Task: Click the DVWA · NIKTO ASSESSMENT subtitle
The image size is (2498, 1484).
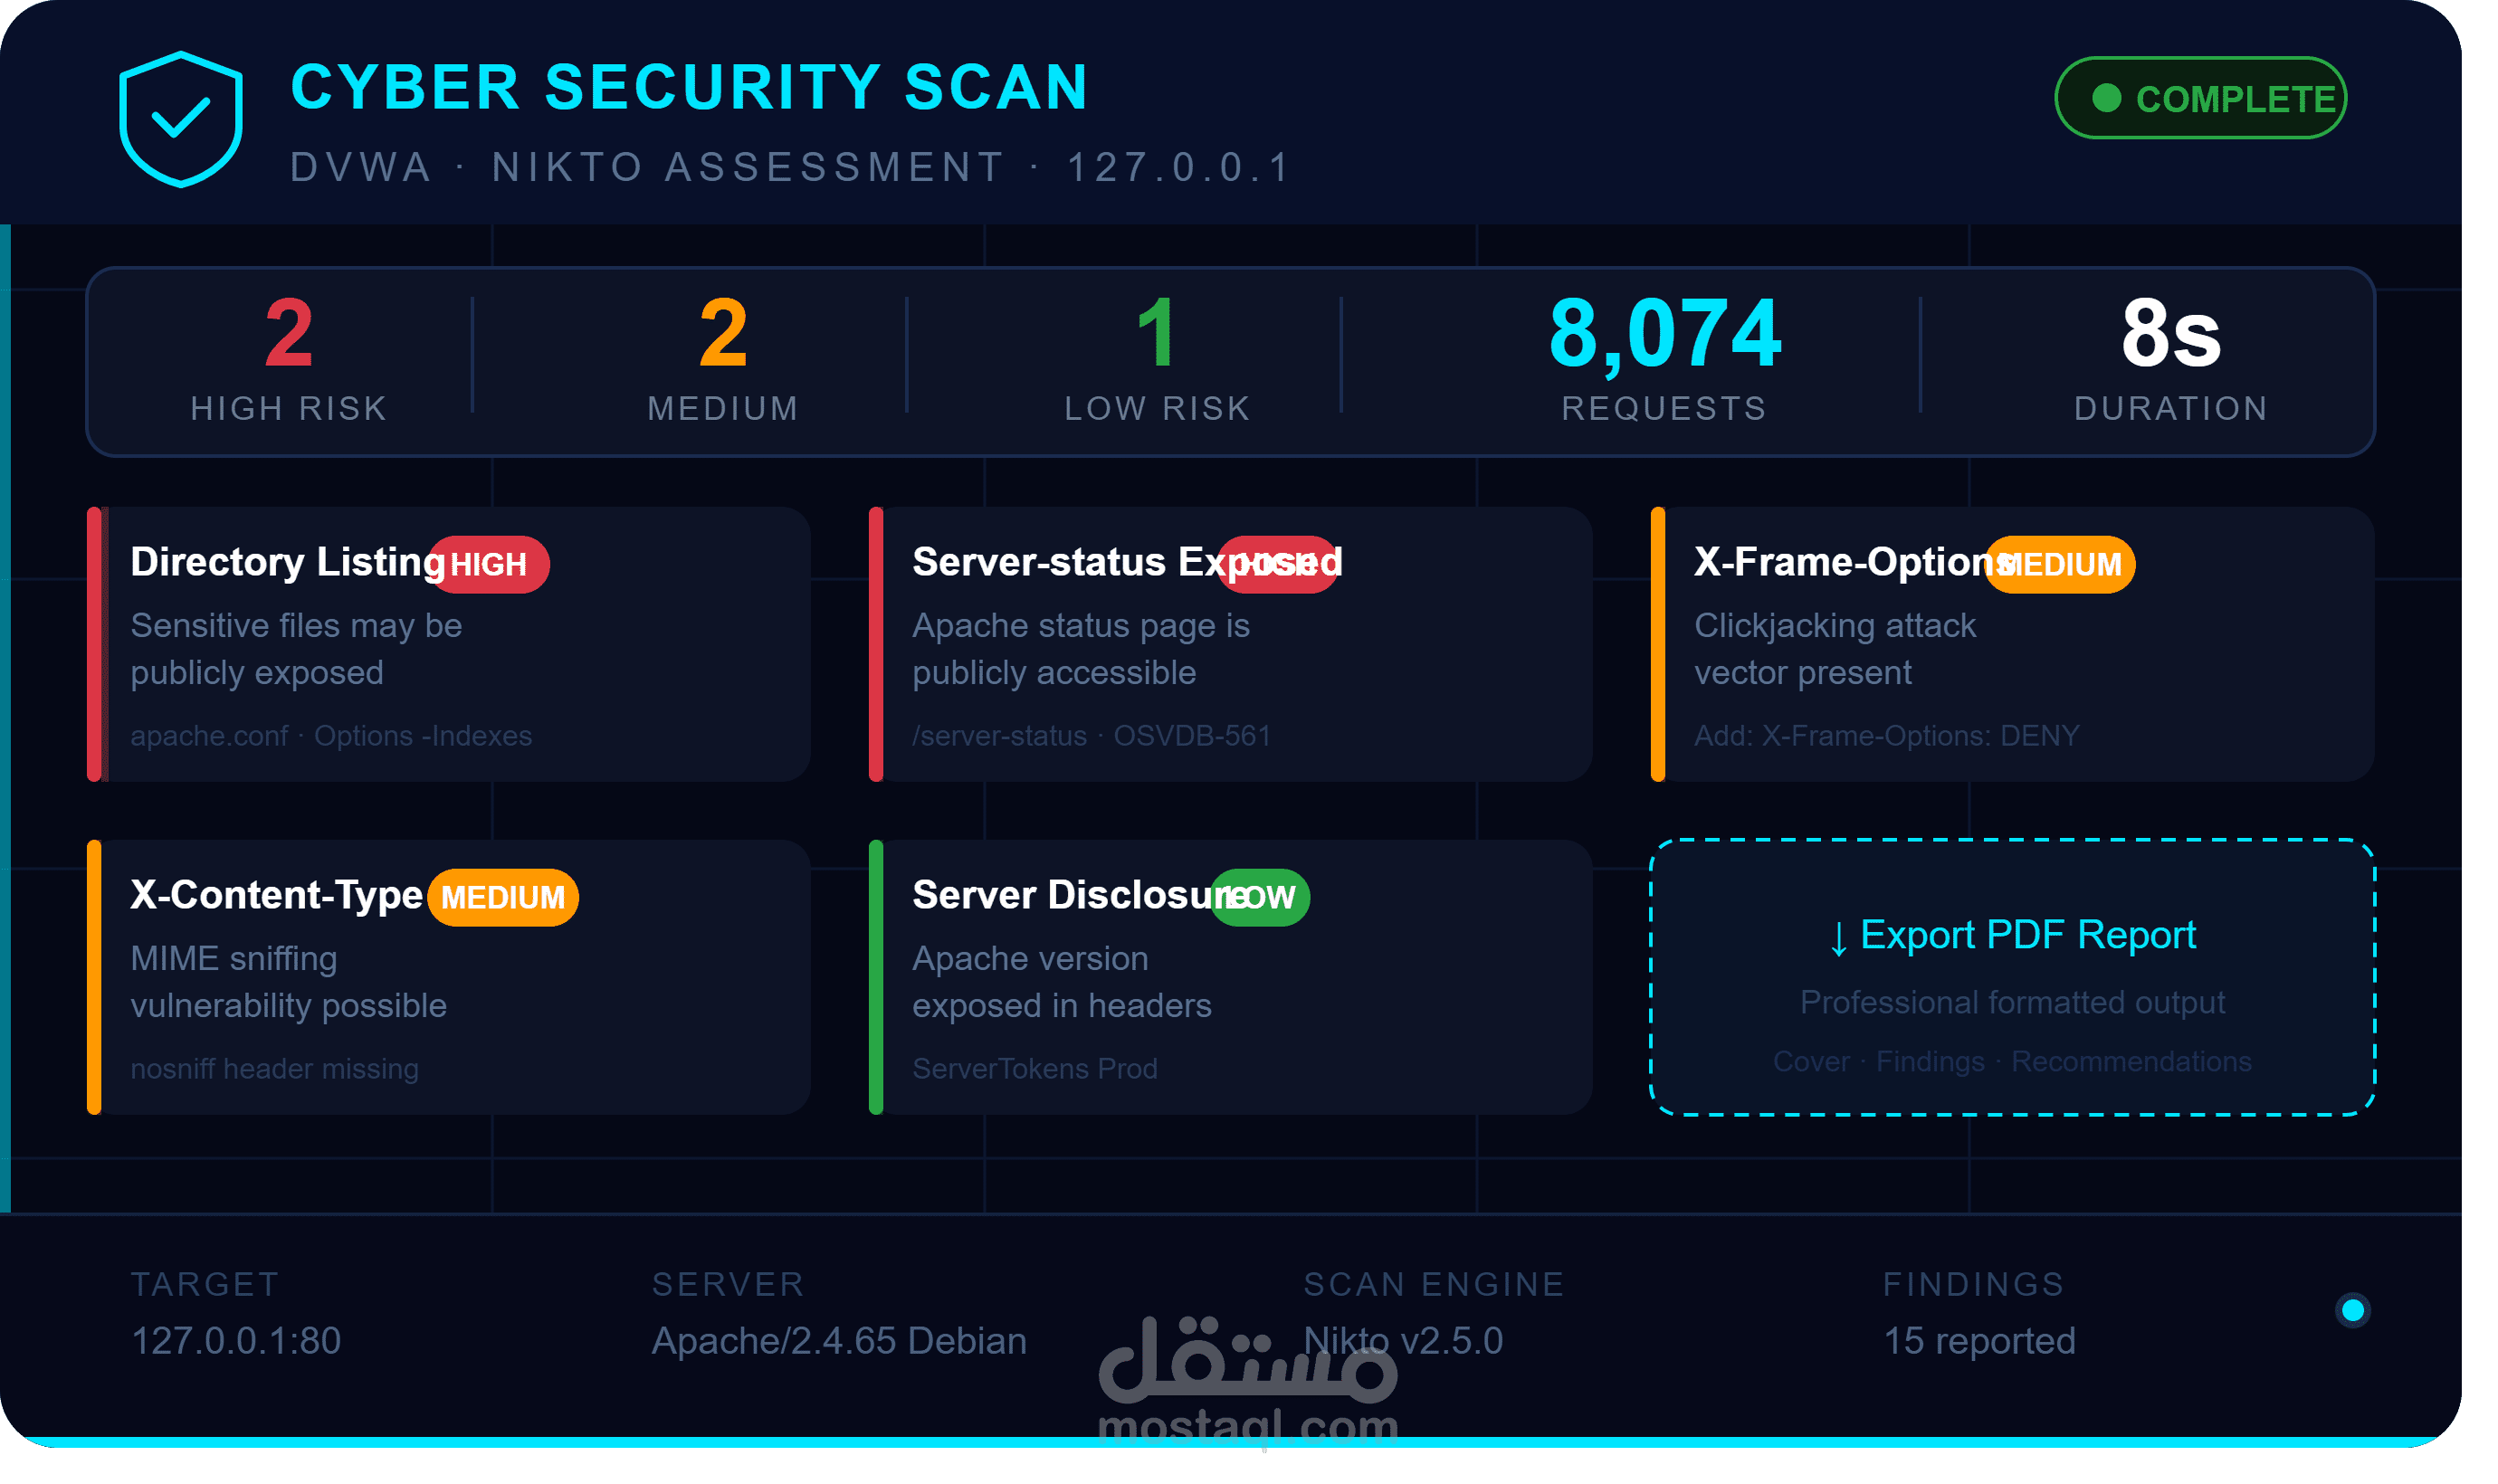Action: pos(791,167)
